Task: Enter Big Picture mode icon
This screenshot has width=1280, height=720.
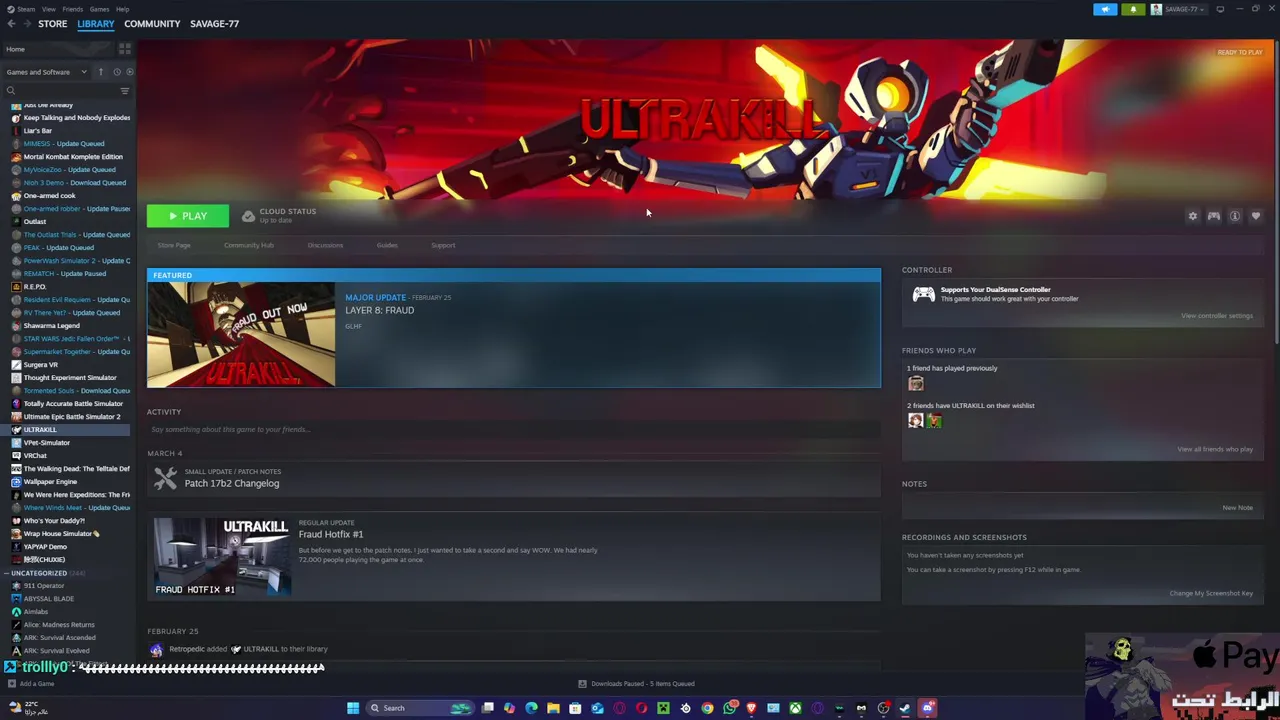Action: [1220, 9]
